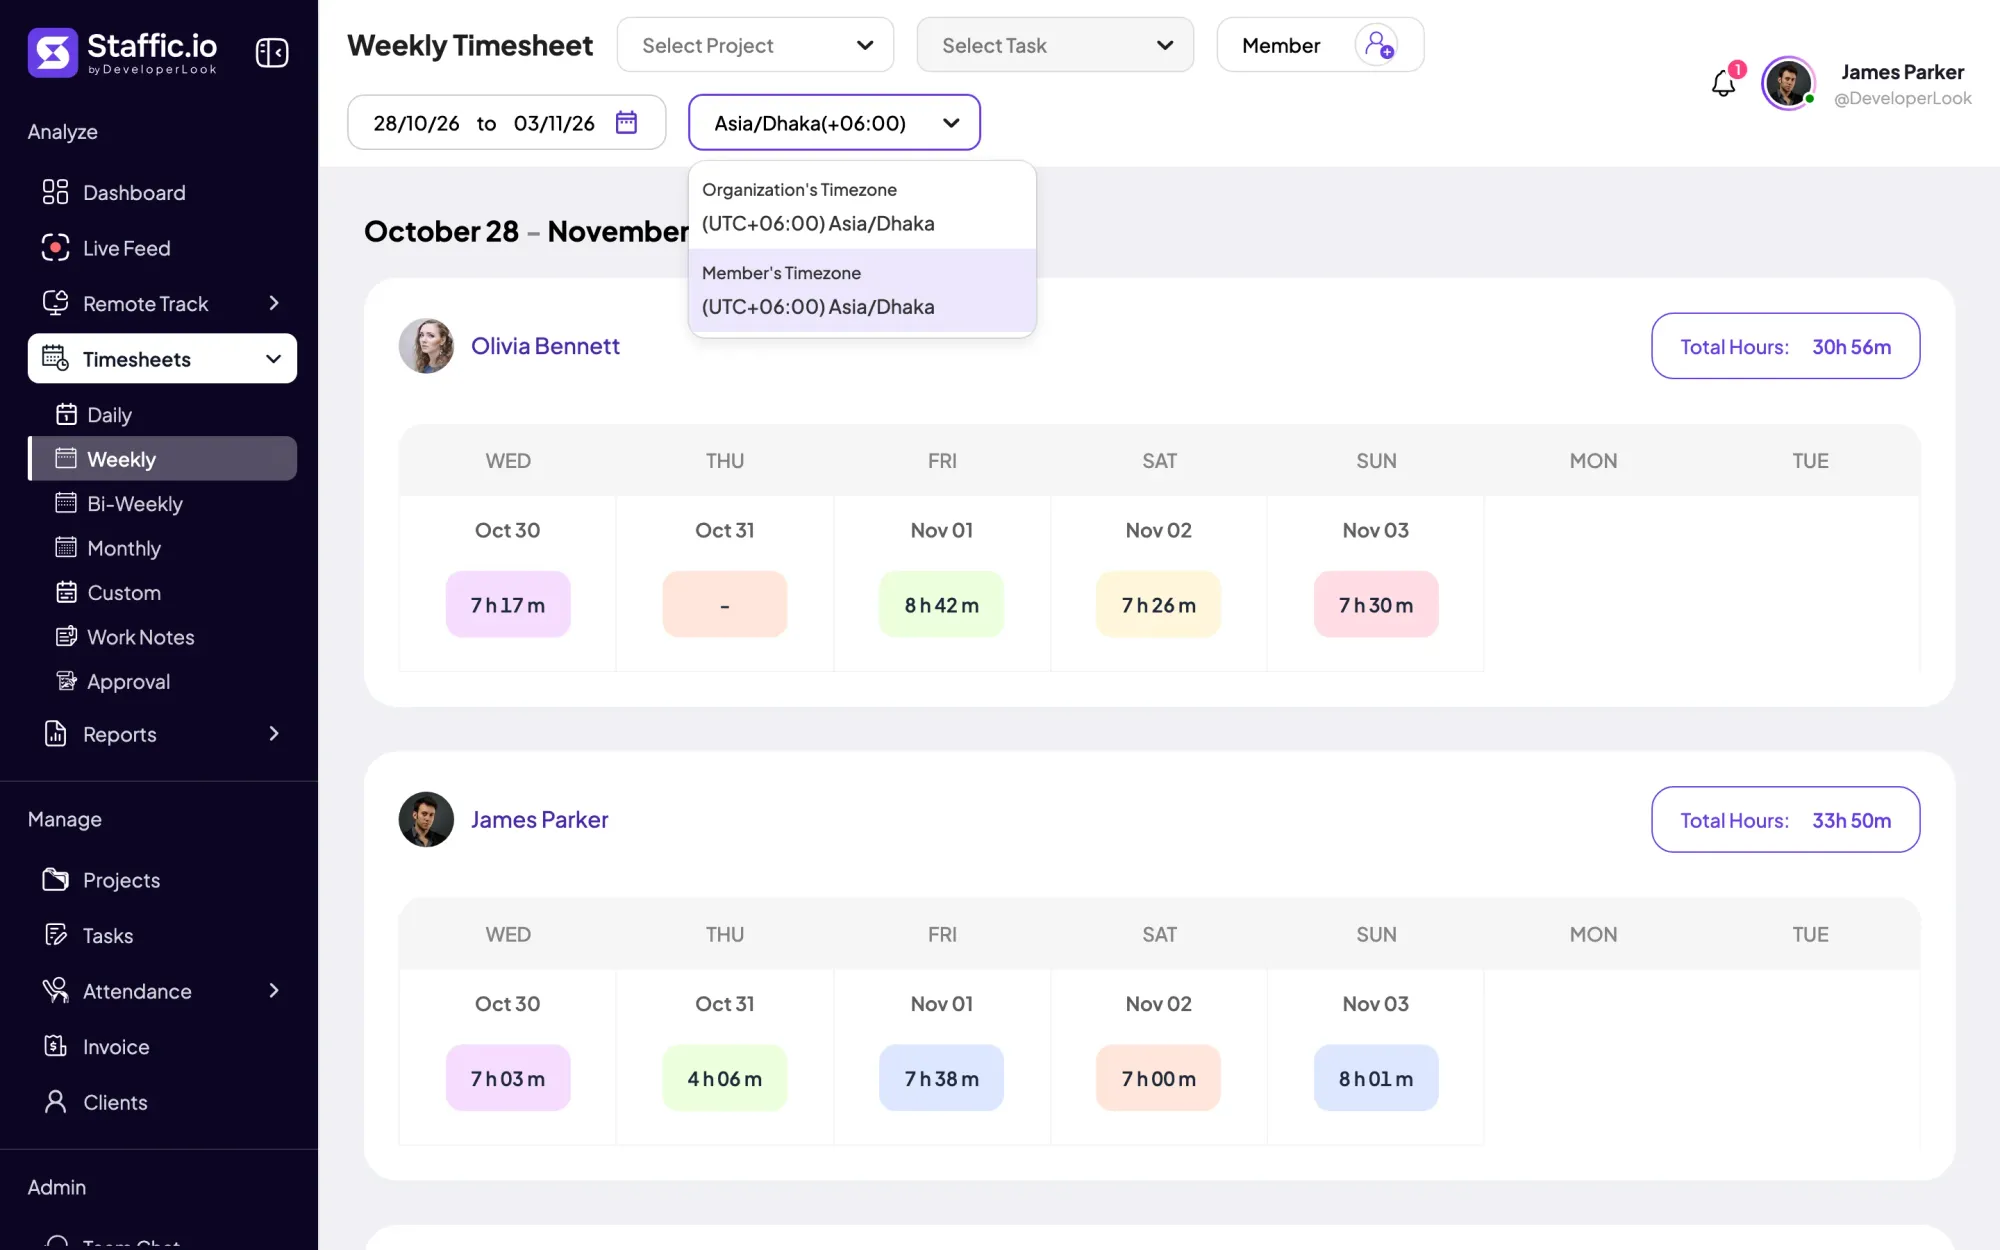Open user profile avatar in header
Screen dimensions: 2000x1250
1788,83
